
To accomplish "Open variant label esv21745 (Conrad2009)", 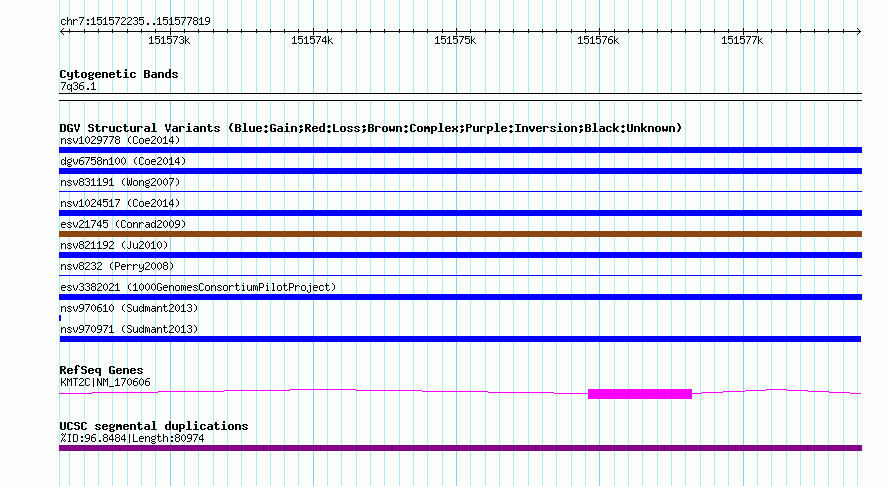I will [x=123, y=224].
